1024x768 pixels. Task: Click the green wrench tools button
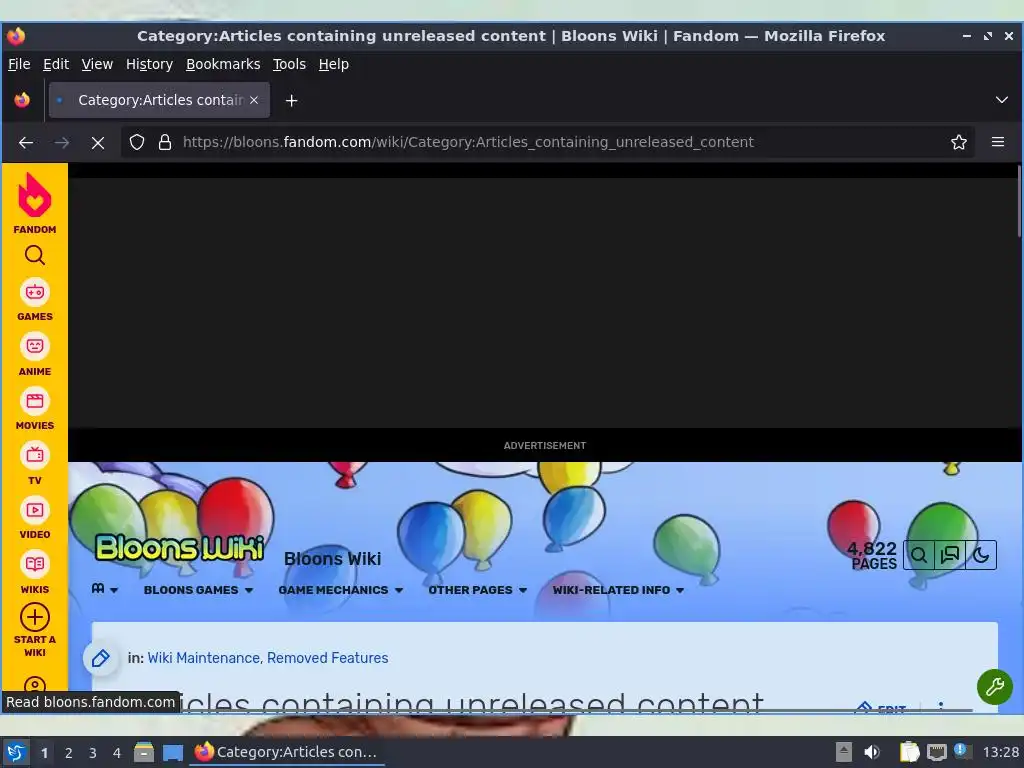click(x=994, y=687)
